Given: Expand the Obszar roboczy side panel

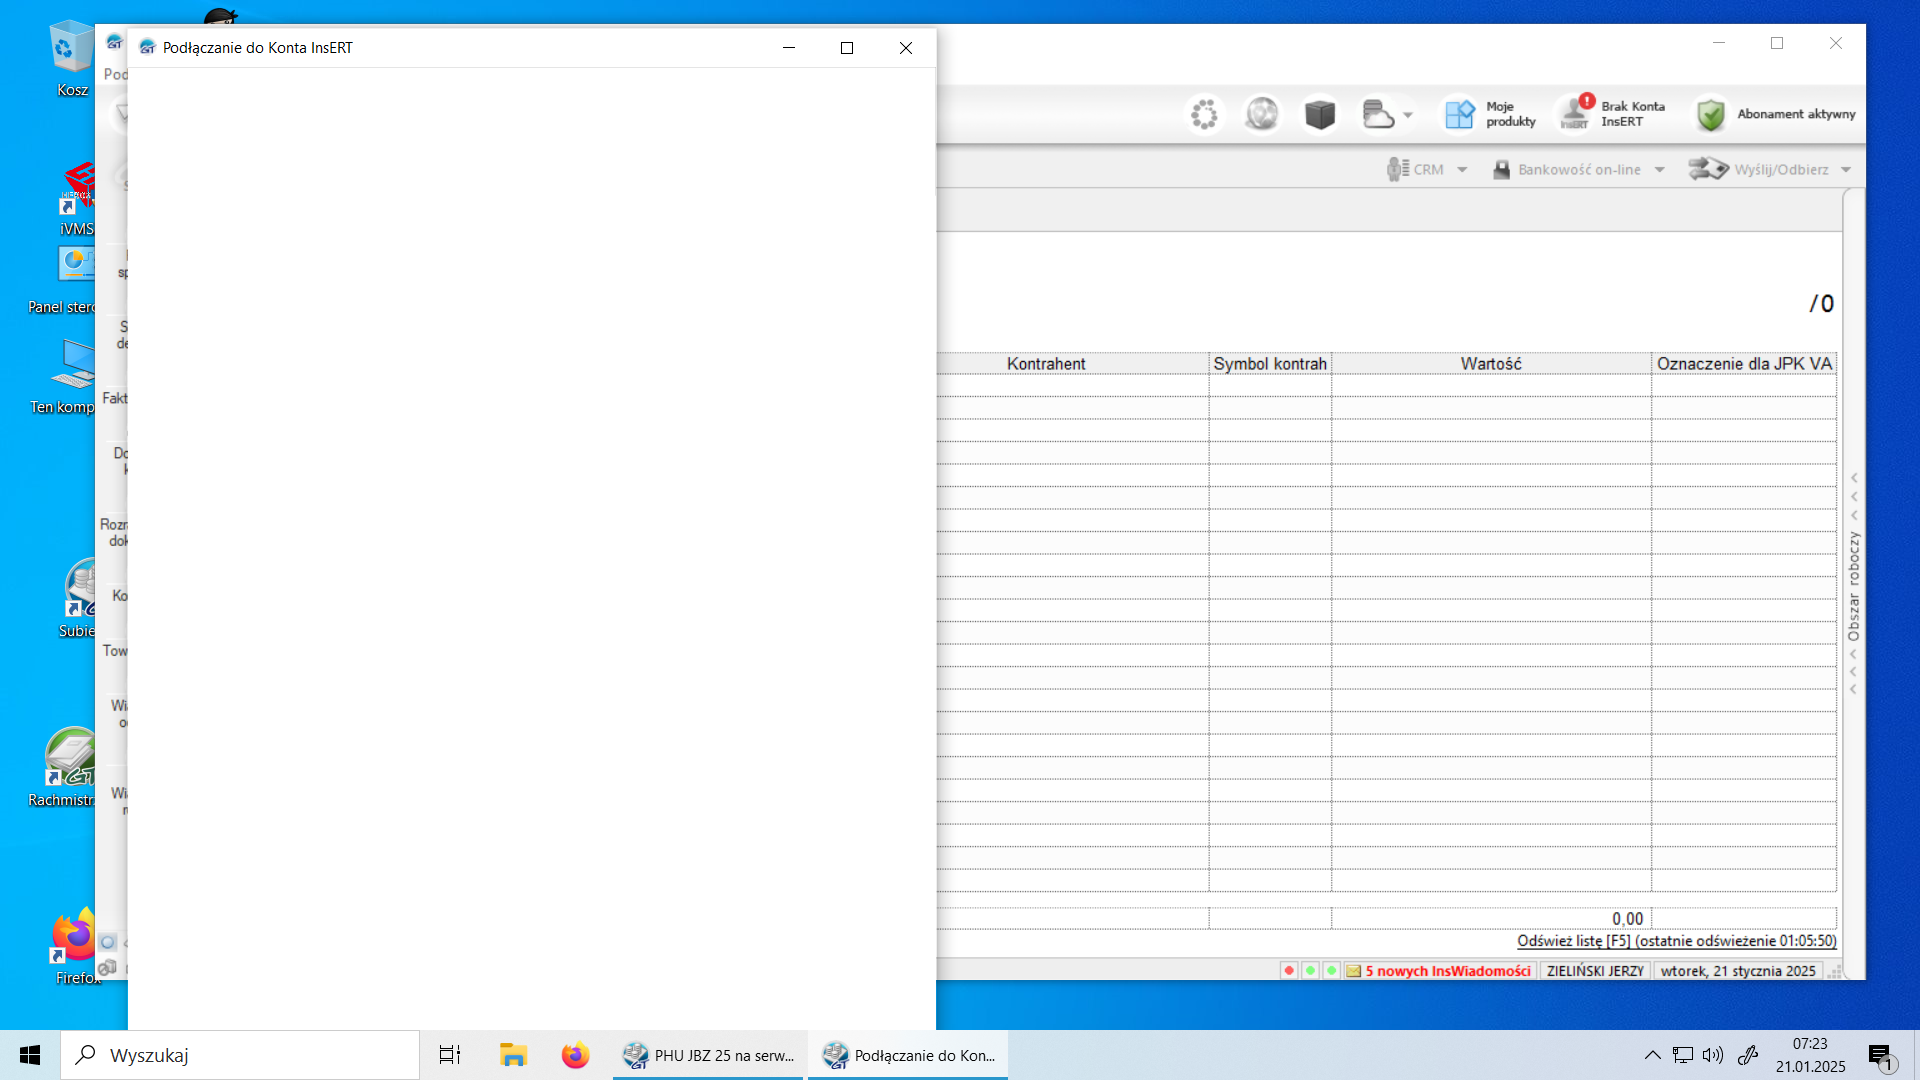Looking at the screenshot, I should click(1854, 585).
